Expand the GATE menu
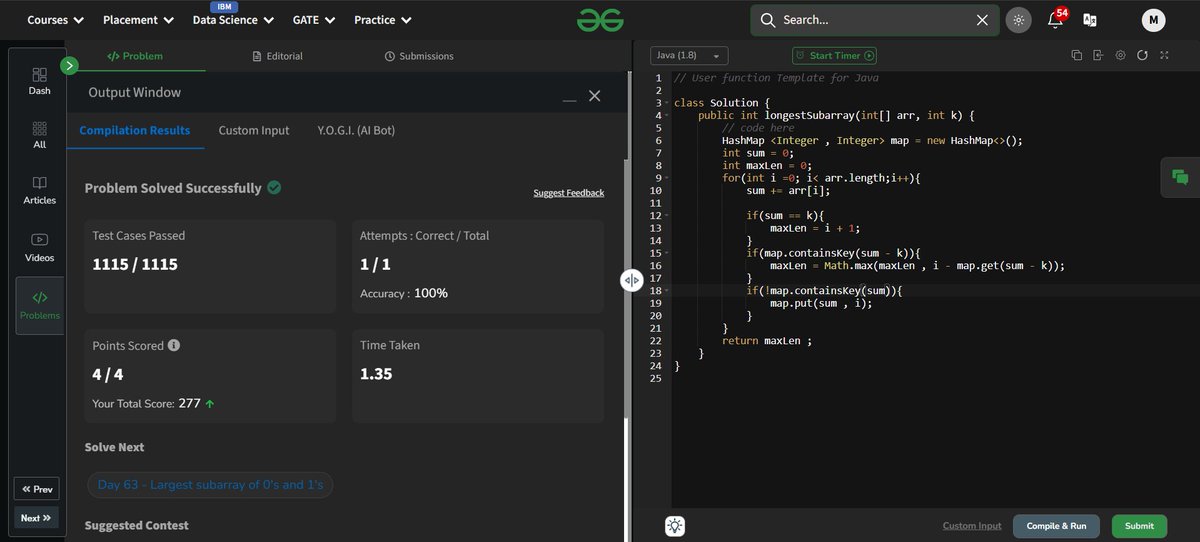Viewport: 1200px width, 542px height. (x=314, y=20)
